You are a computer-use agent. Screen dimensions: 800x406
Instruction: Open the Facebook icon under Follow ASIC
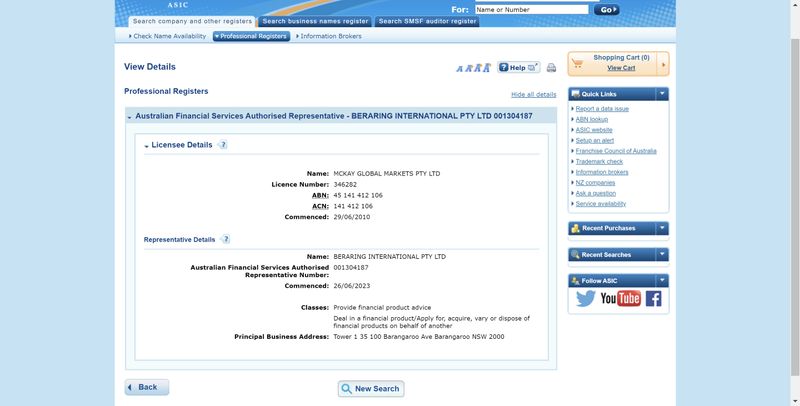point(654,298)
